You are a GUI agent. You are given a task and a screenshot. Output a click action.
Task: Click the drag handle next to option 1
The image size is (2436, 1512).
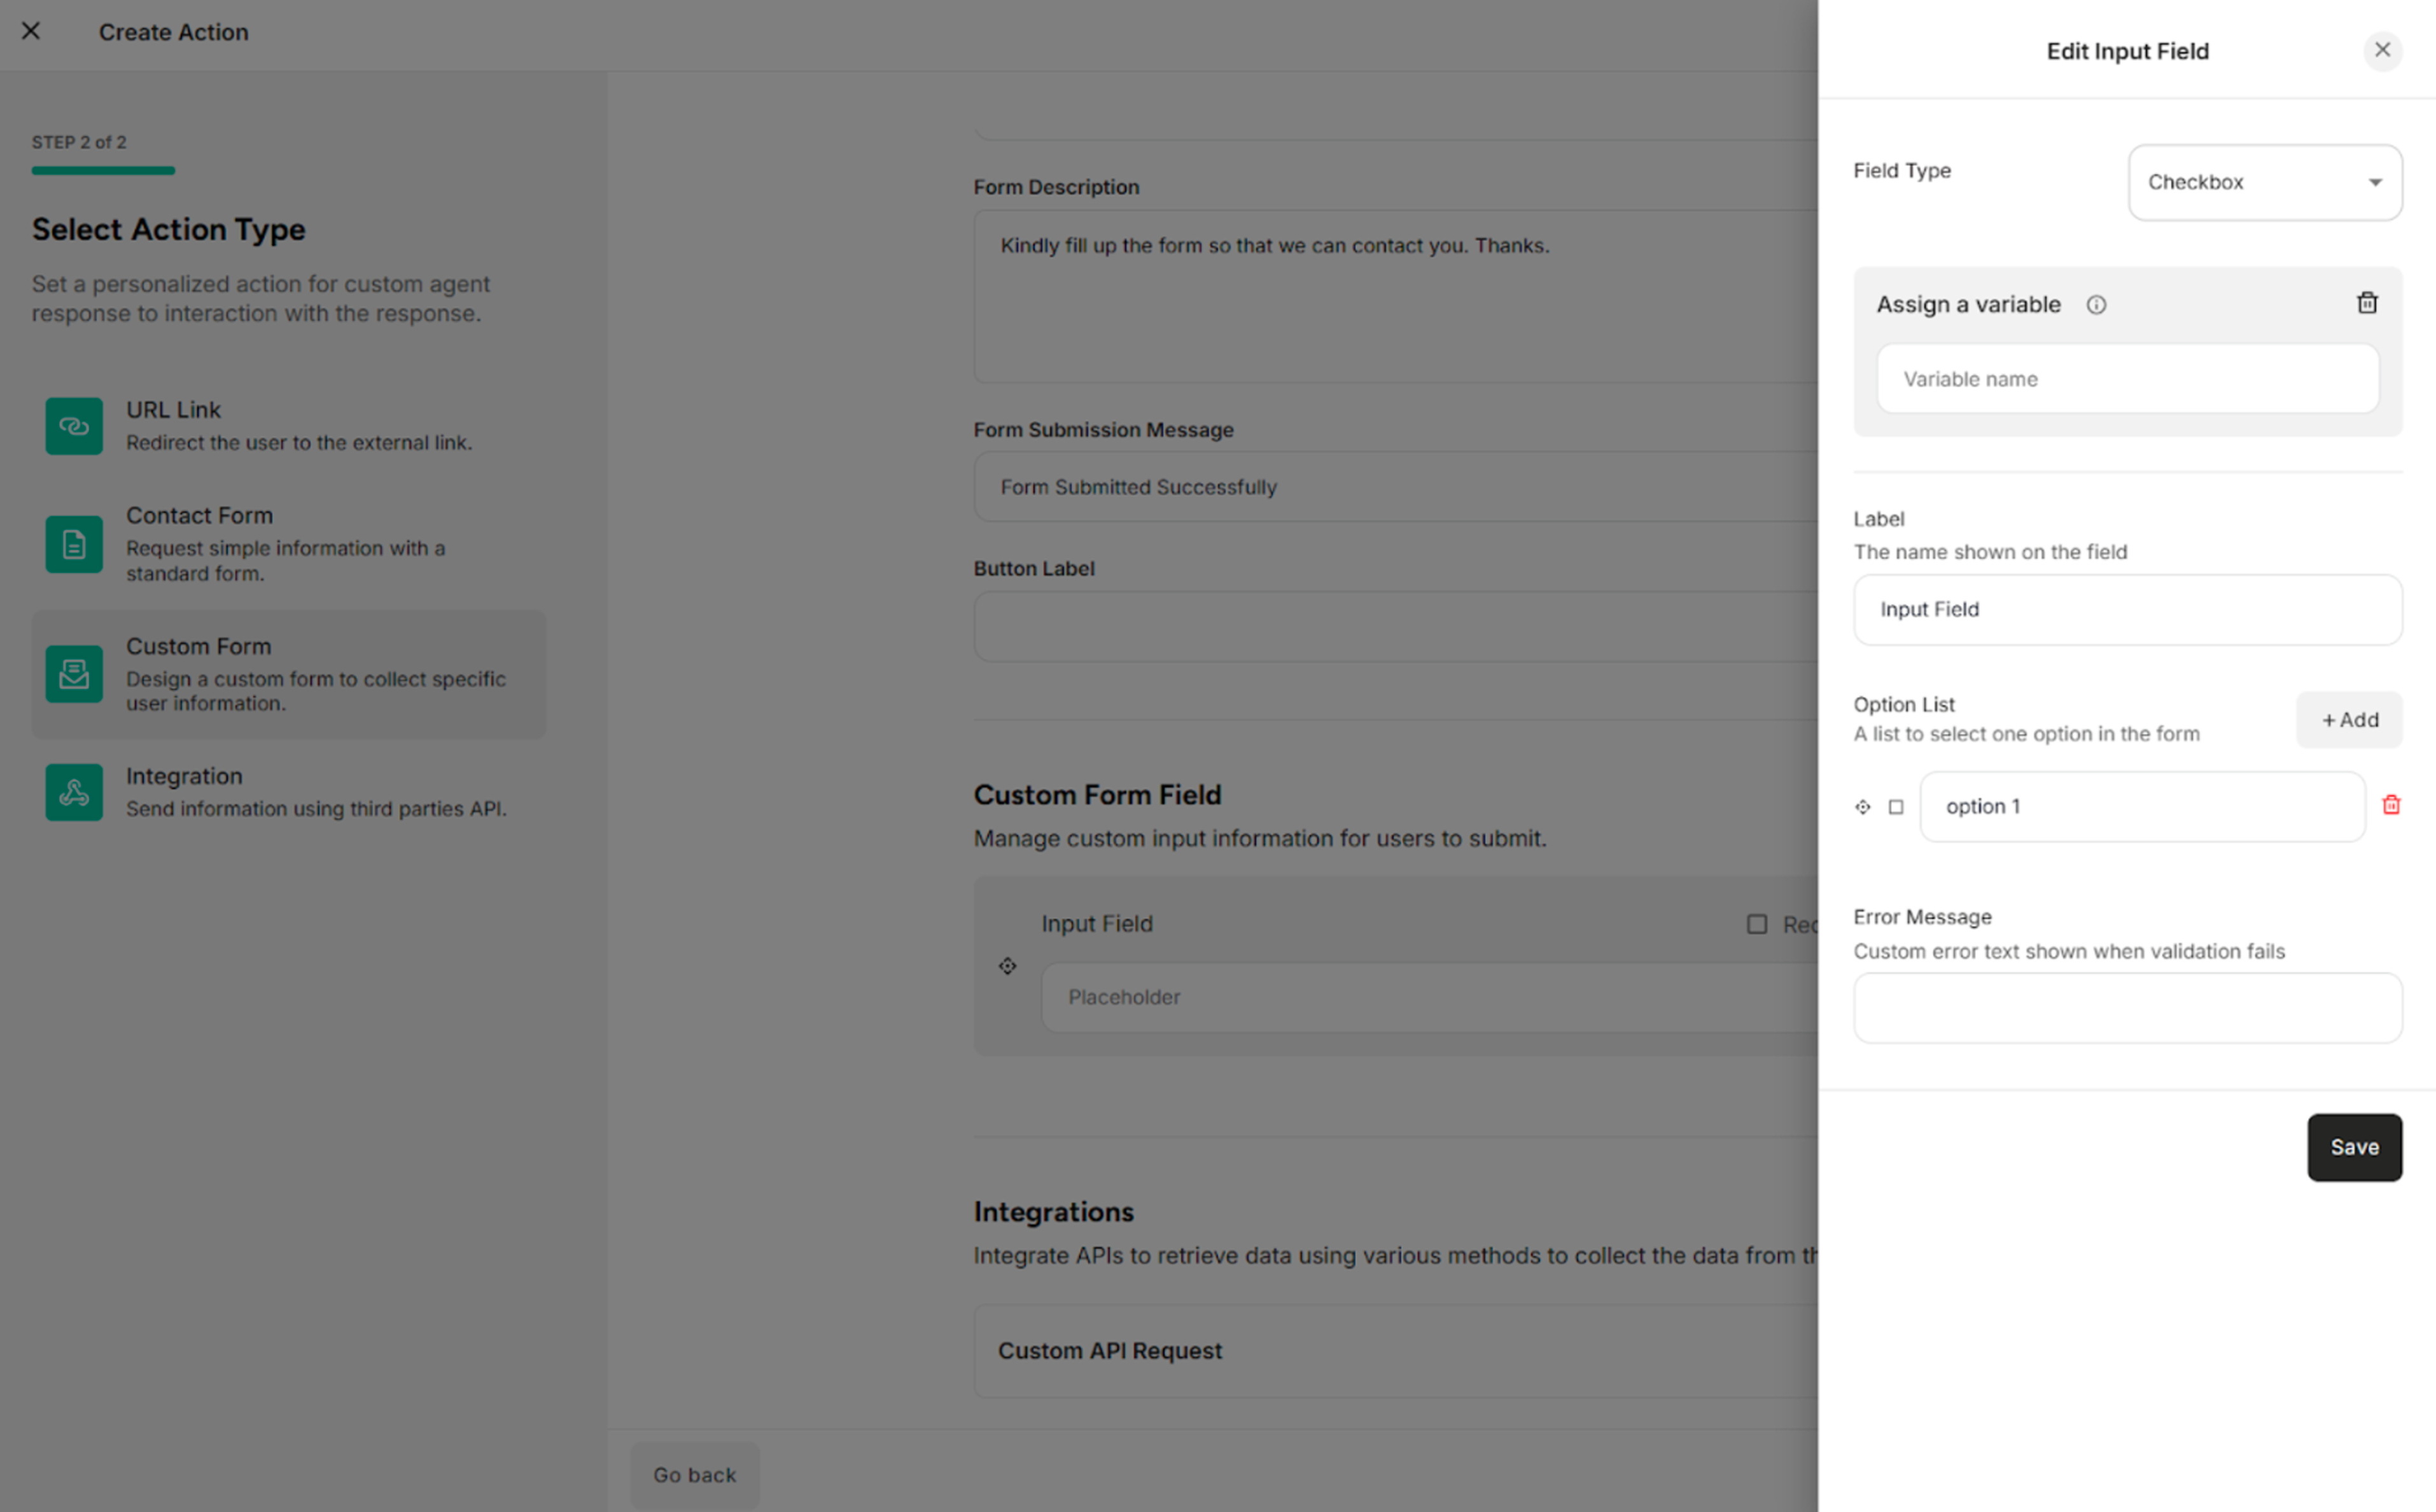[1862, 806]
